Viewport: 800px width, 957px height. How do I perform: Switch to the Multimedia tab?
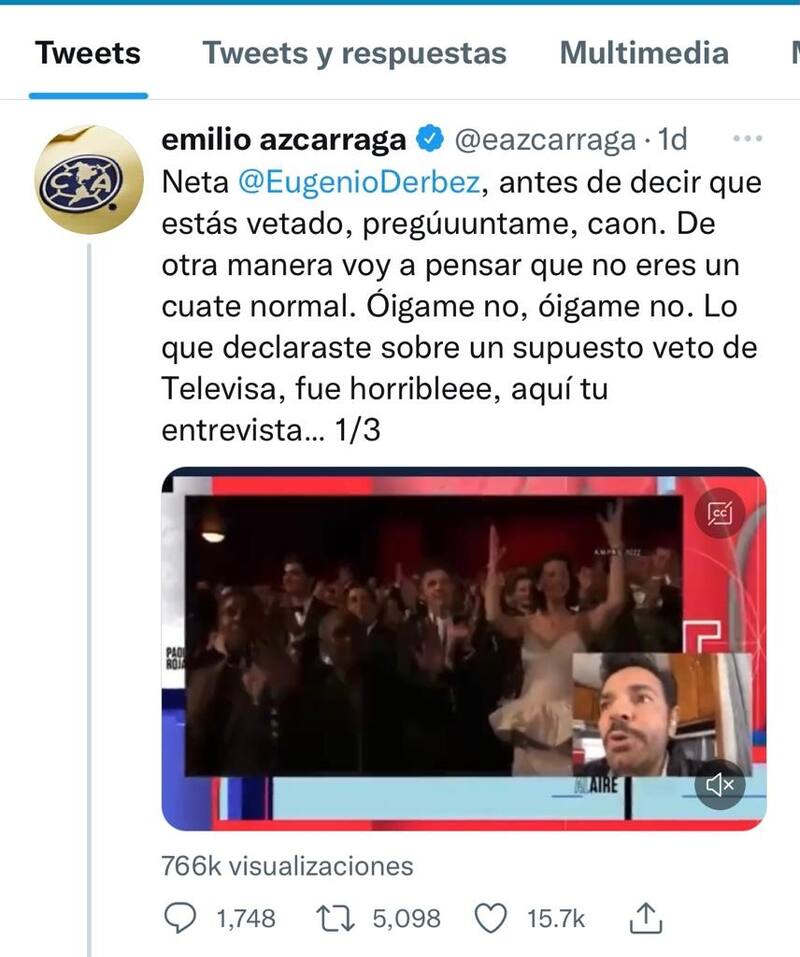coord(644,52)
